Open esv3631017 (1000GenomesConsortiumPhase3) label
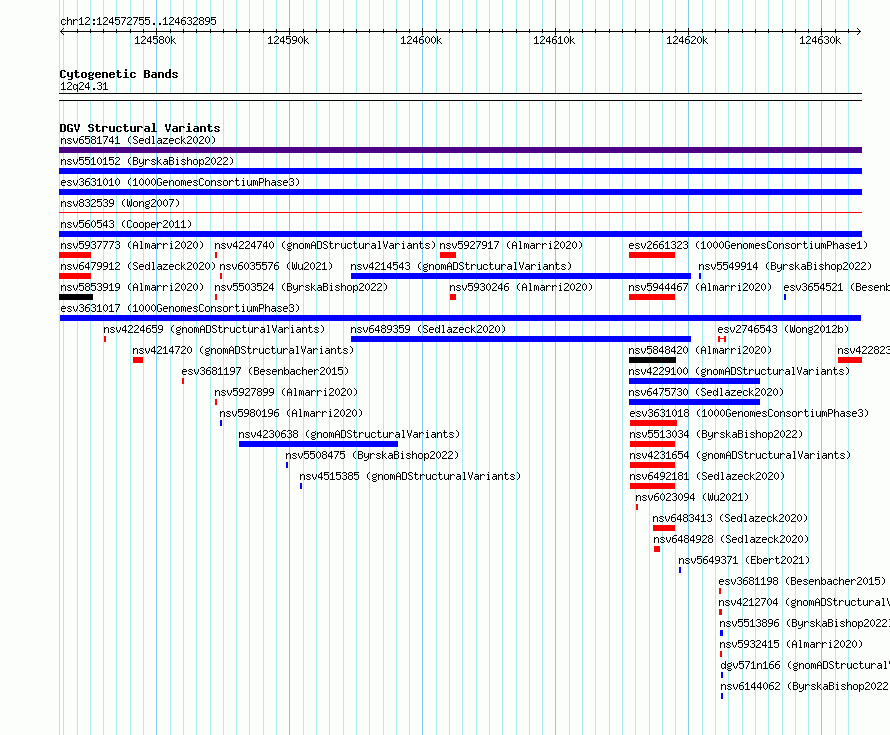Viewport: 890px width, 735px height. (180, 308)
